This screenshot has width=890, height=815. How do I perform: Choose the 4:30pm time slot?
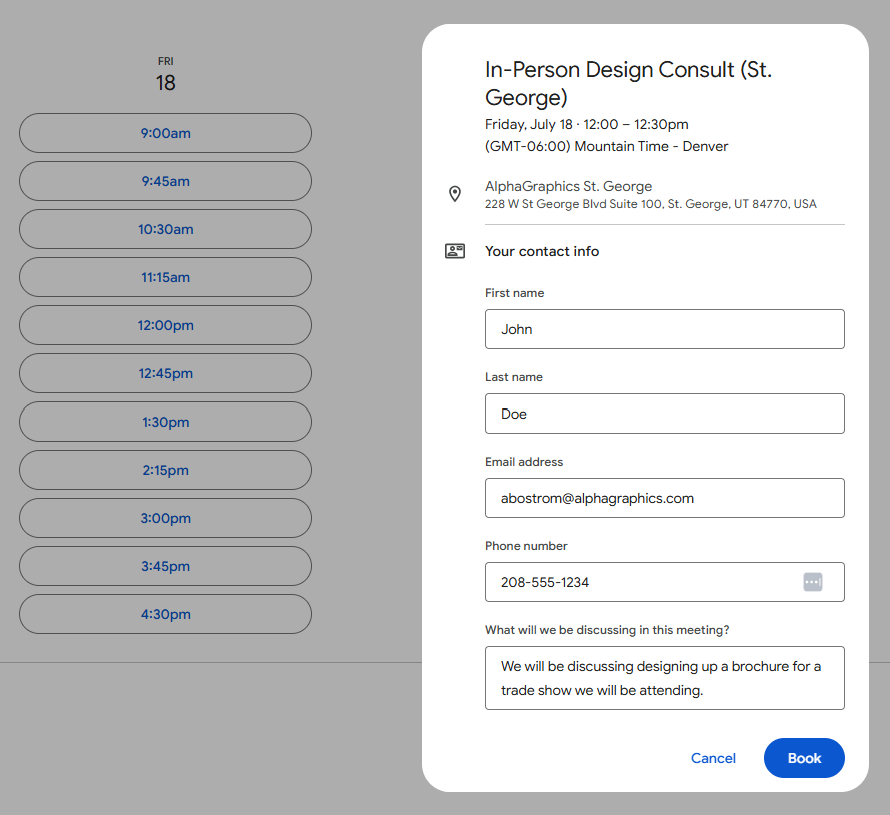tap(165, 614)
